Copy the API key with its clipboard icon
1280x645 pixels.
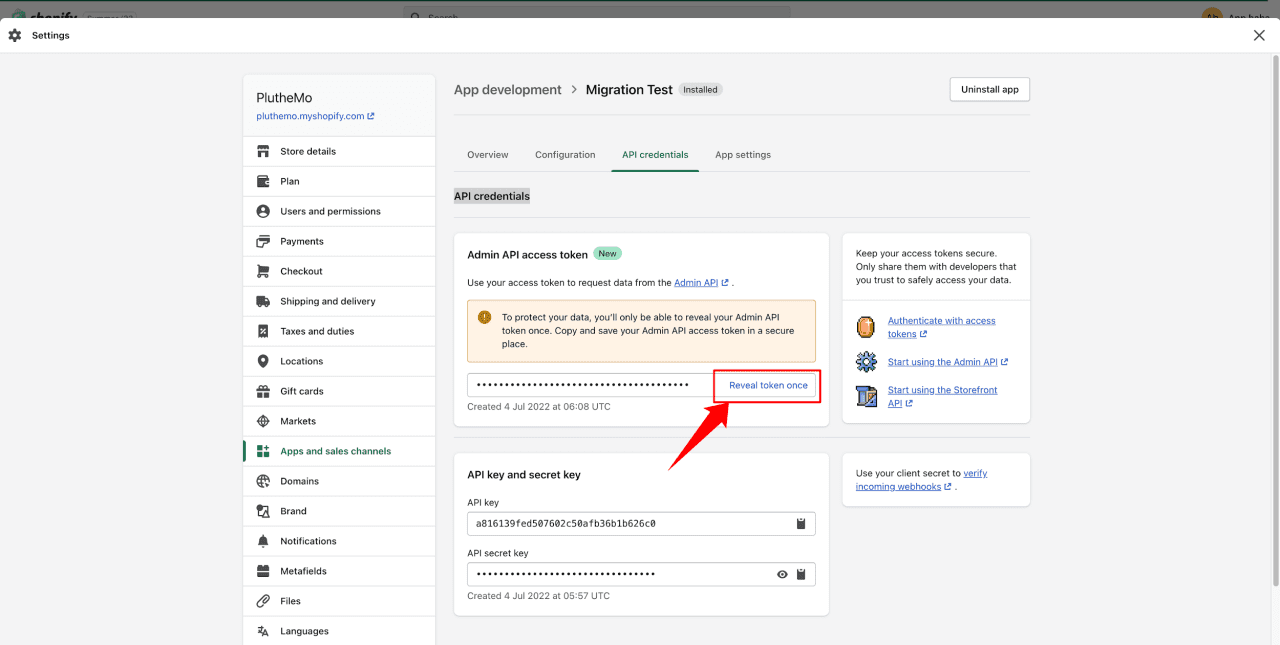pos(801,523)
